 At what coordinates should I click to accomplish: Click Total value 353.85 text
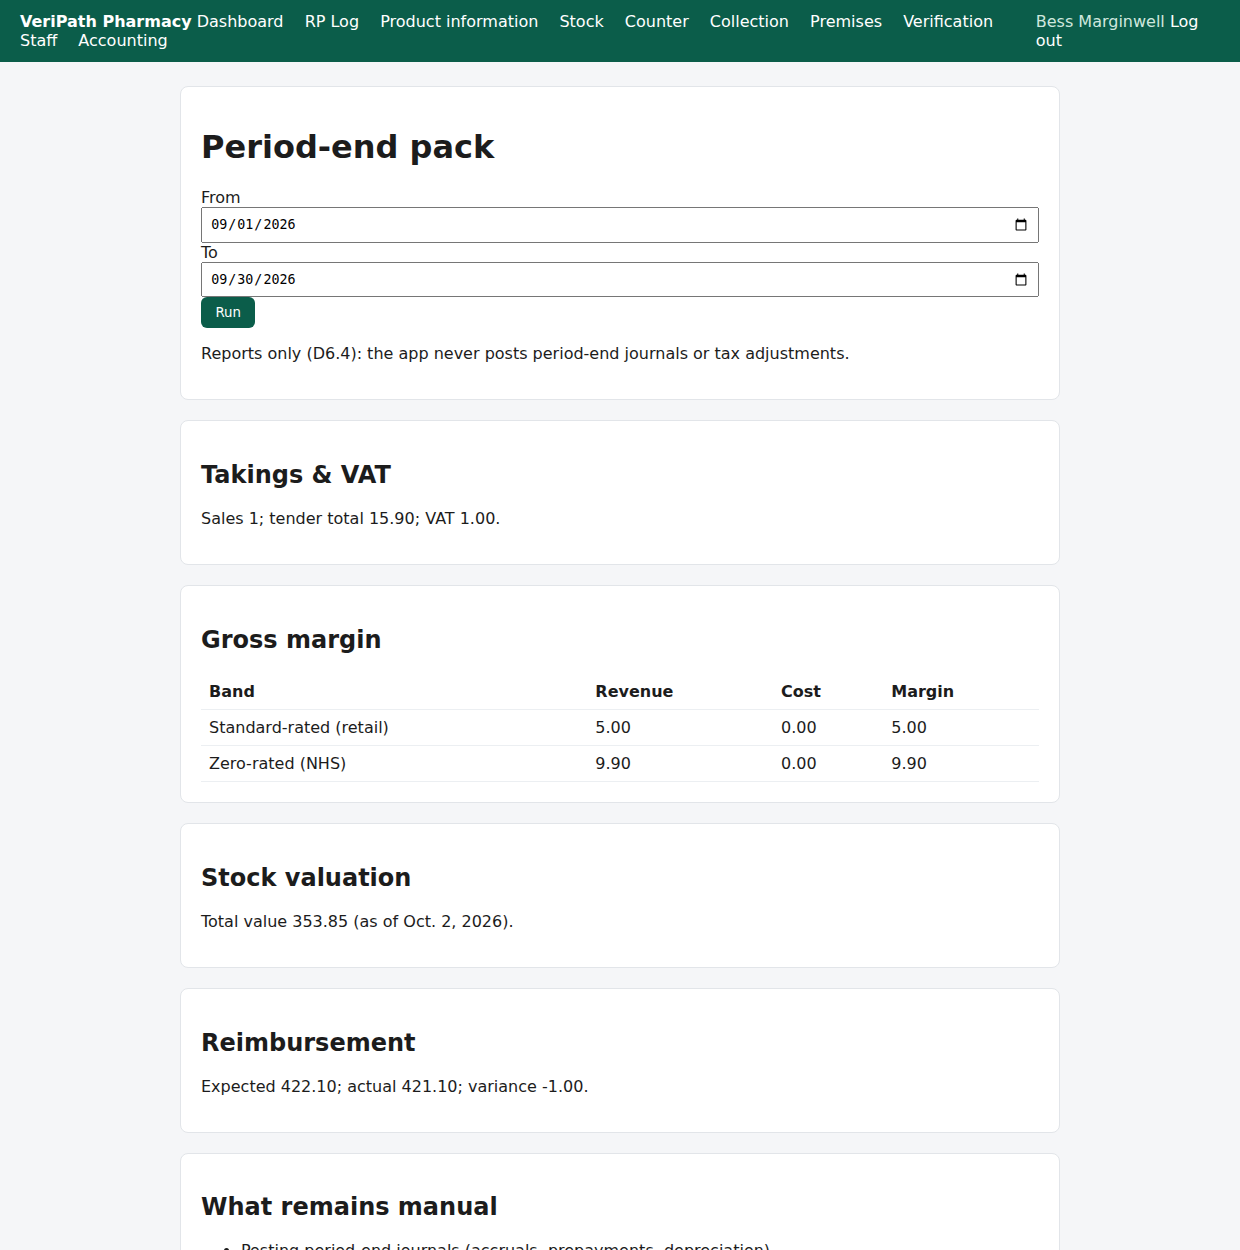point(357,921)
